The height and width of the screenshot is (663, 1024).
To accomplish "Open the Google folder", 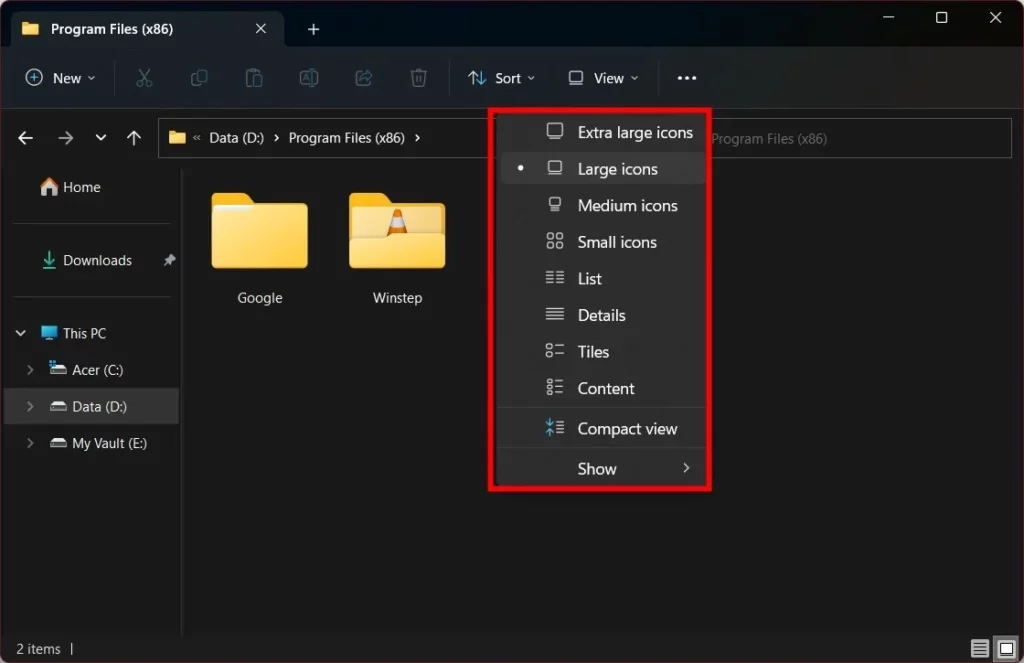I will (x=260, y=248).
